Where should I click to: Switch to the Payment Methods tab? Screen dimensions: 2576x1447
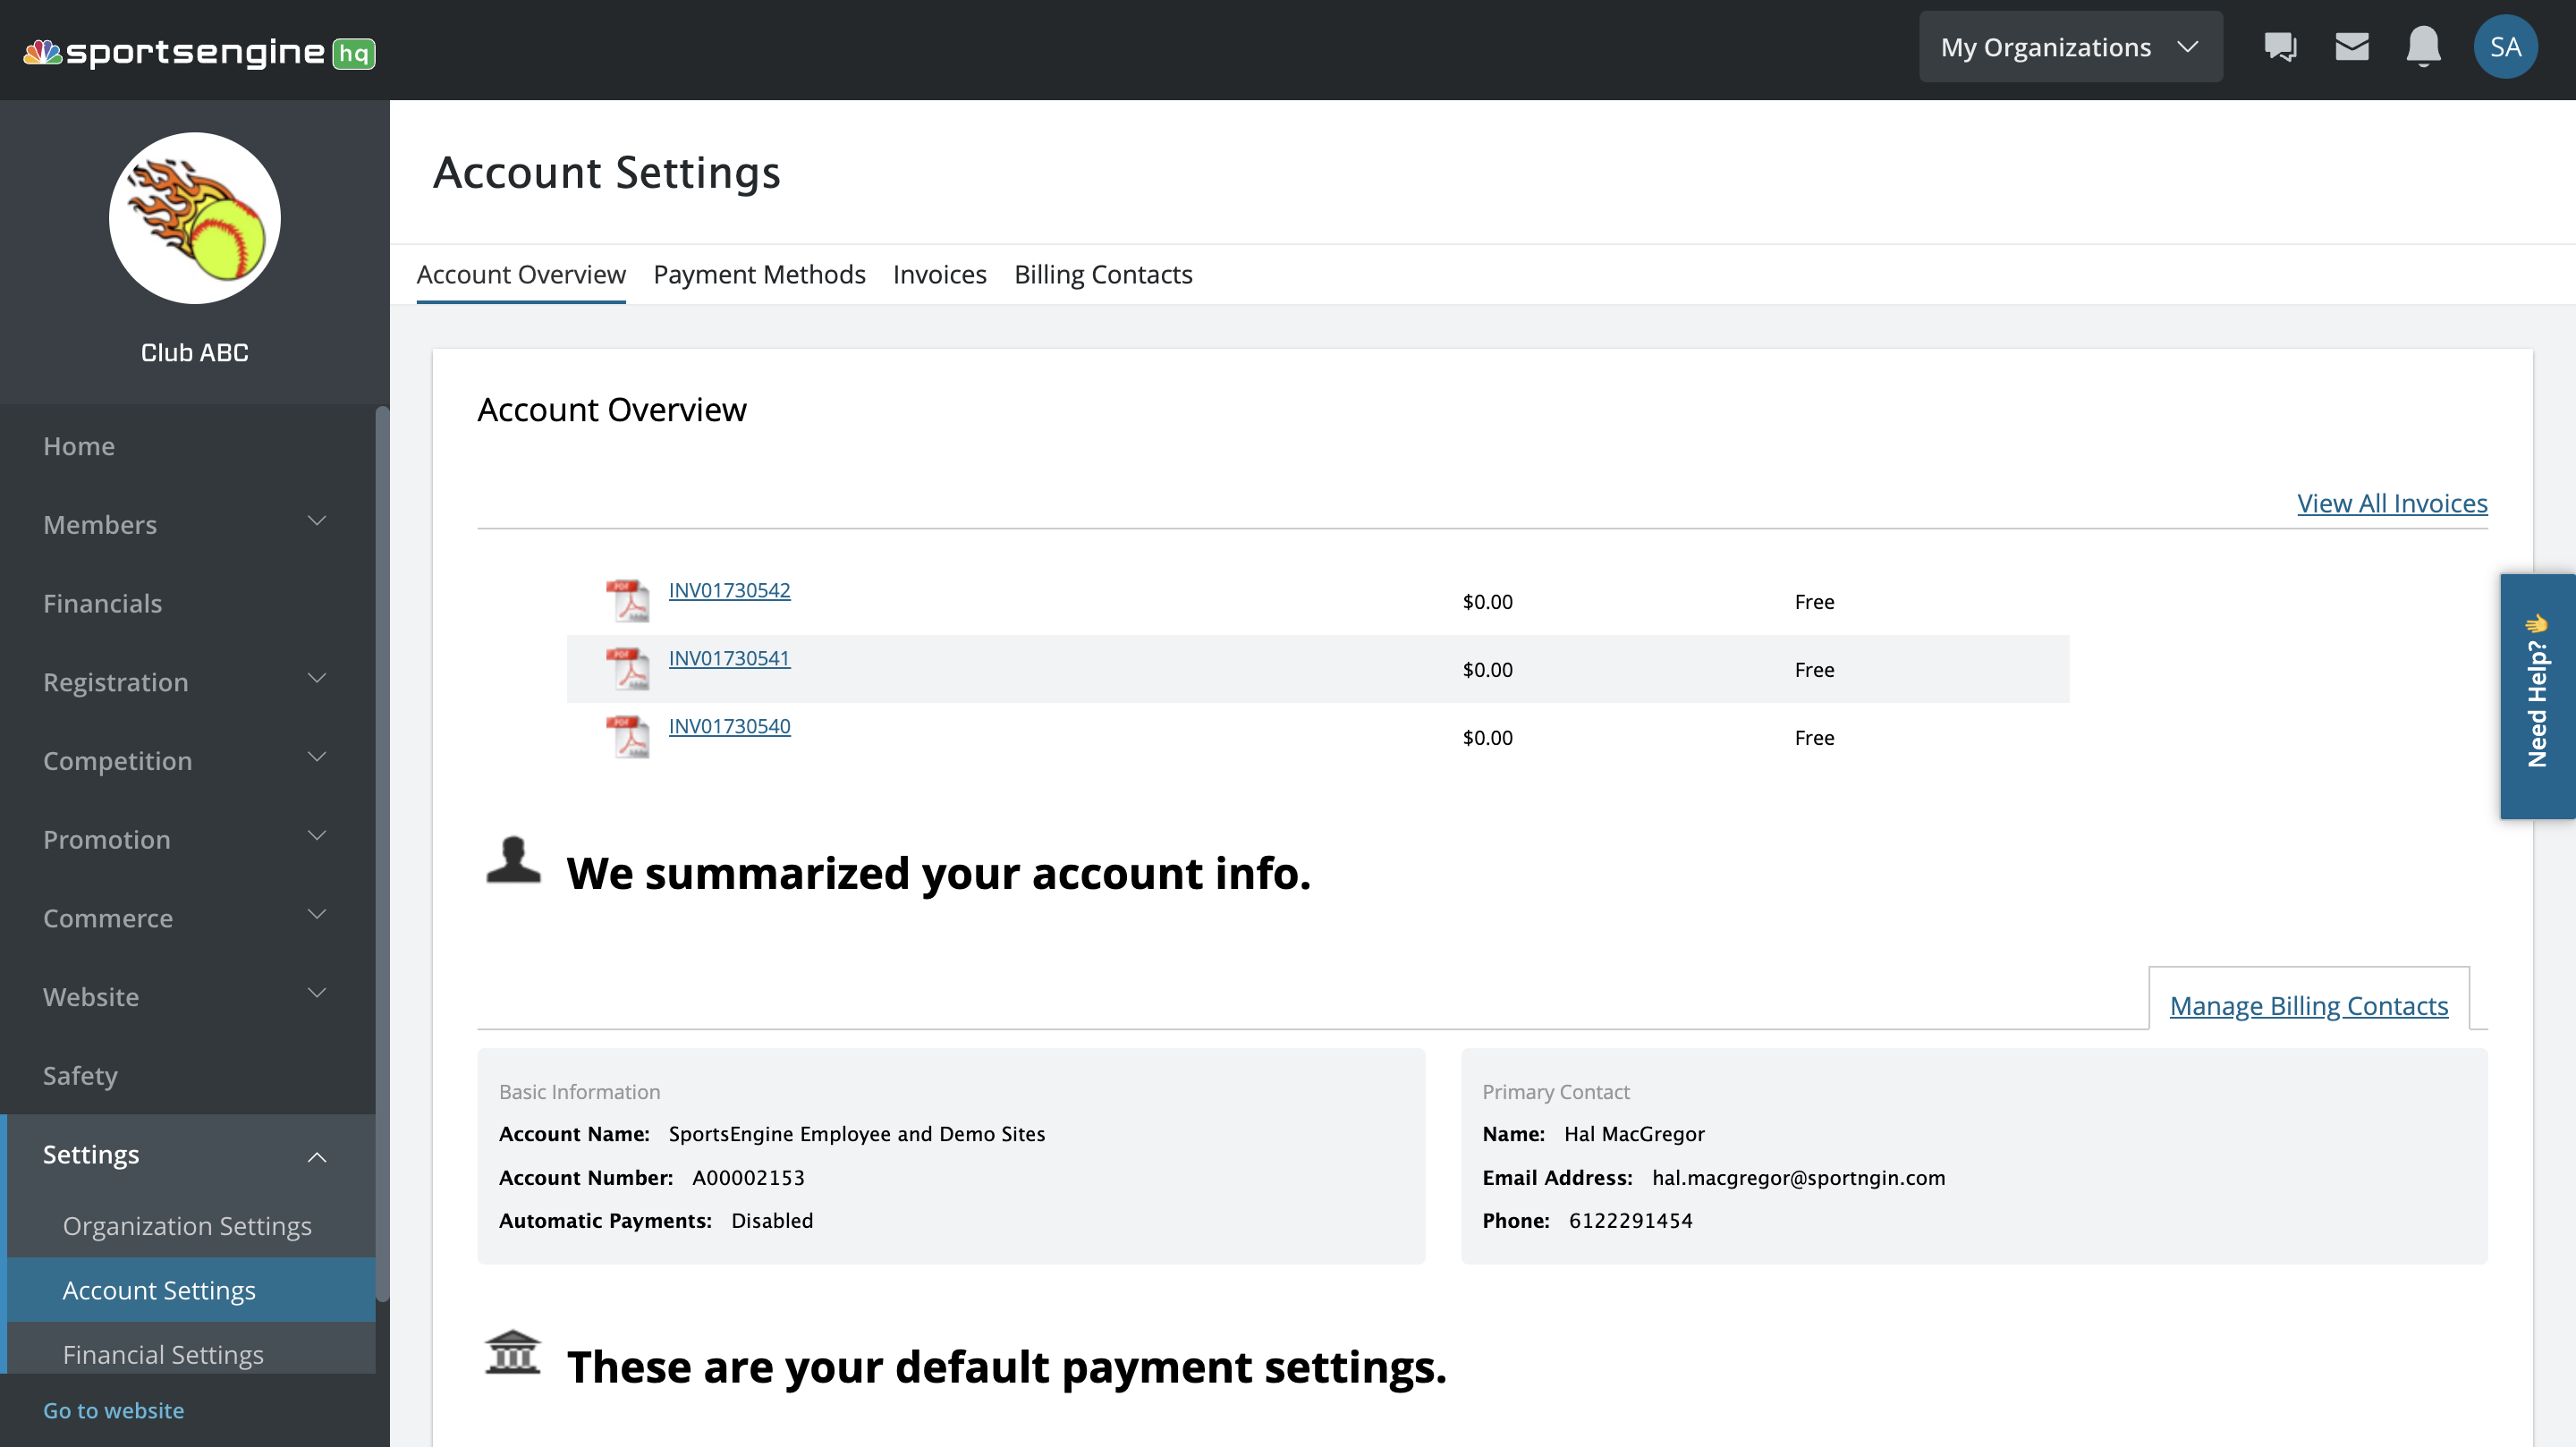tap(759, 275)
